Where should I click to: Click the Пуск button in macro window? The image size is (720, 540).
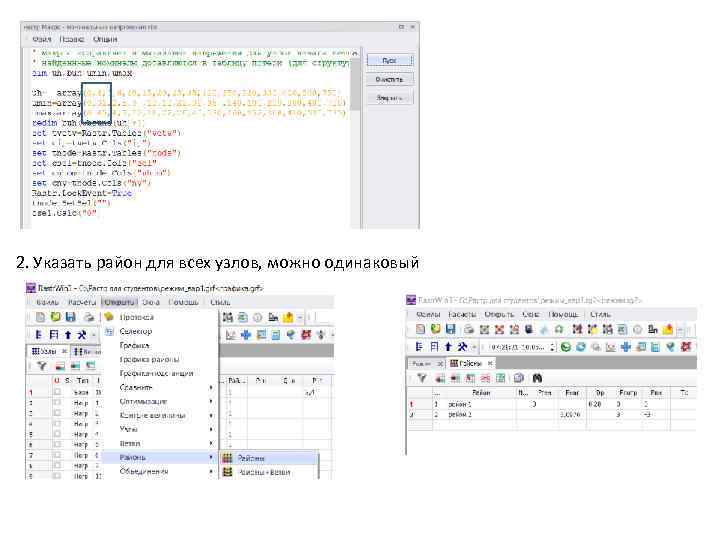(389, 60)
